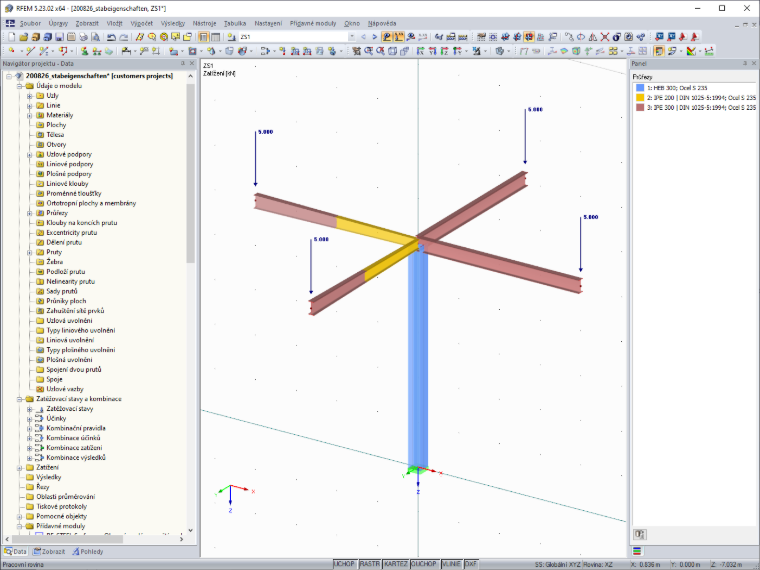Click navigator vertical scrollbar down arrow
Viewport: 760px width, 570px height.
(190, 530)
